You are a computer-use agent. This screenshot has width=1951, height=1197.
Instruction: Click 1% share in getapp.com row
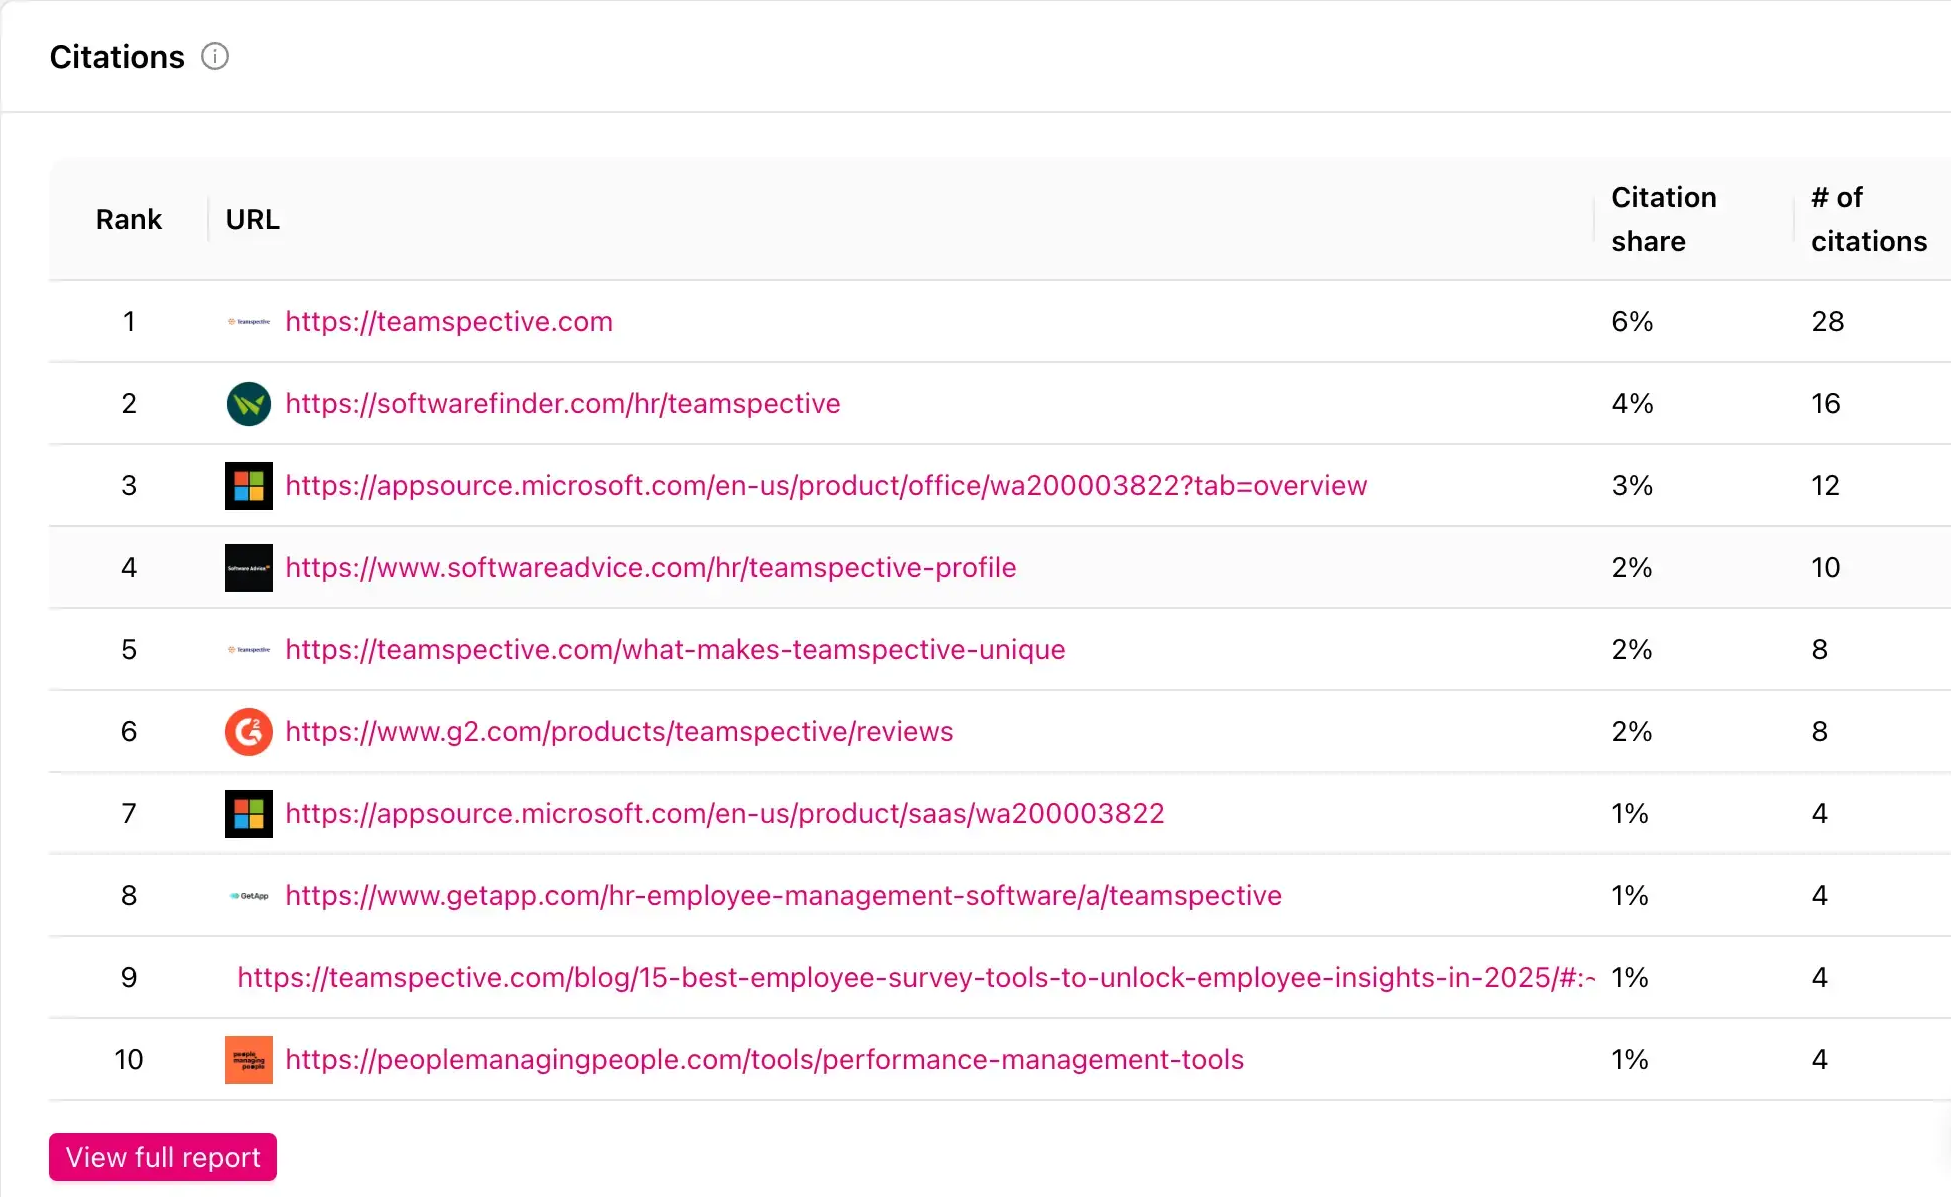click(x=1630, y=896)
